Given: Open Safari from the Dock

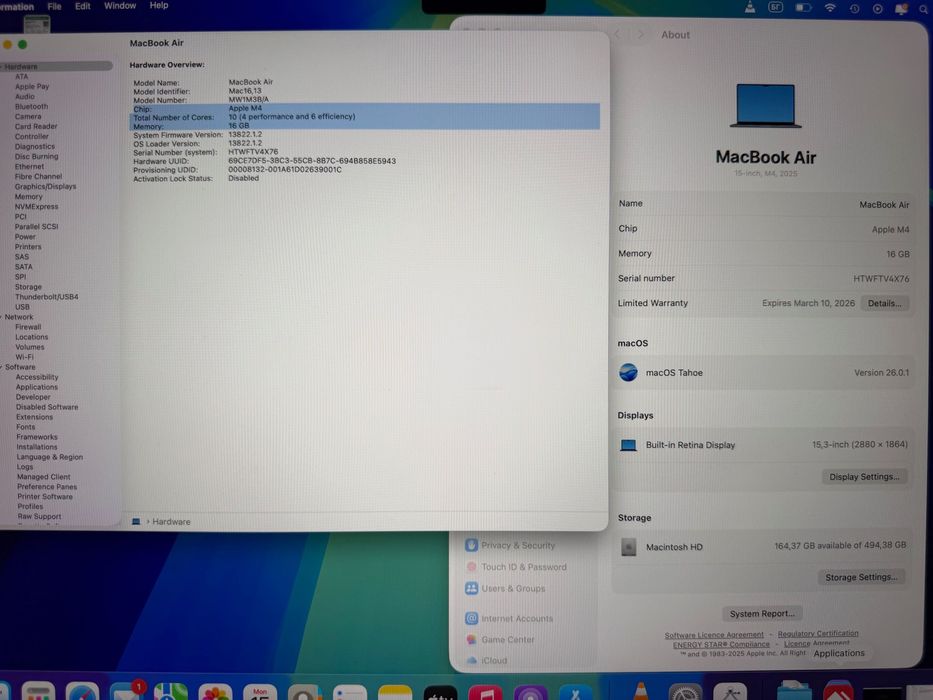Looking at the screenshot, I should coord(82,692).
